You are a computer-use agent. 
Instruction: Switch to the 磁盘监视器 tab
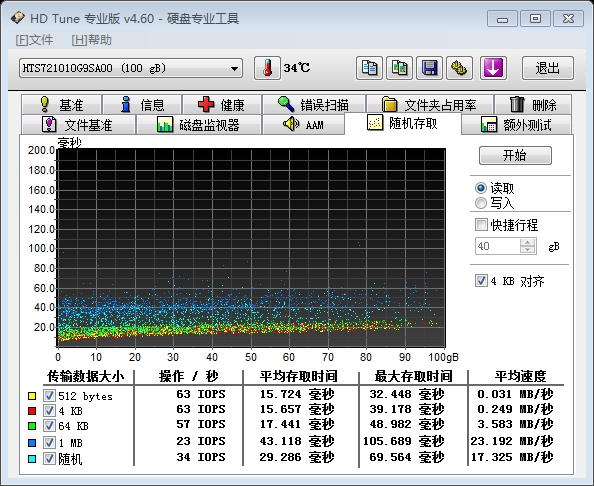199,125
